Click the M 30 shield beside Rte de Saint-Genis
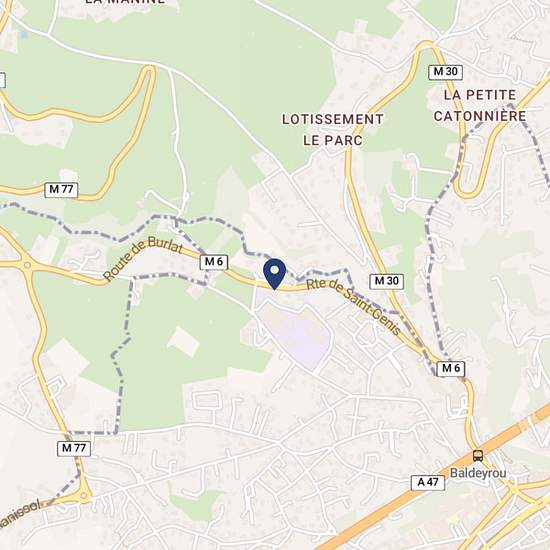This screenshot has width=550, height=550. (387, 281)
